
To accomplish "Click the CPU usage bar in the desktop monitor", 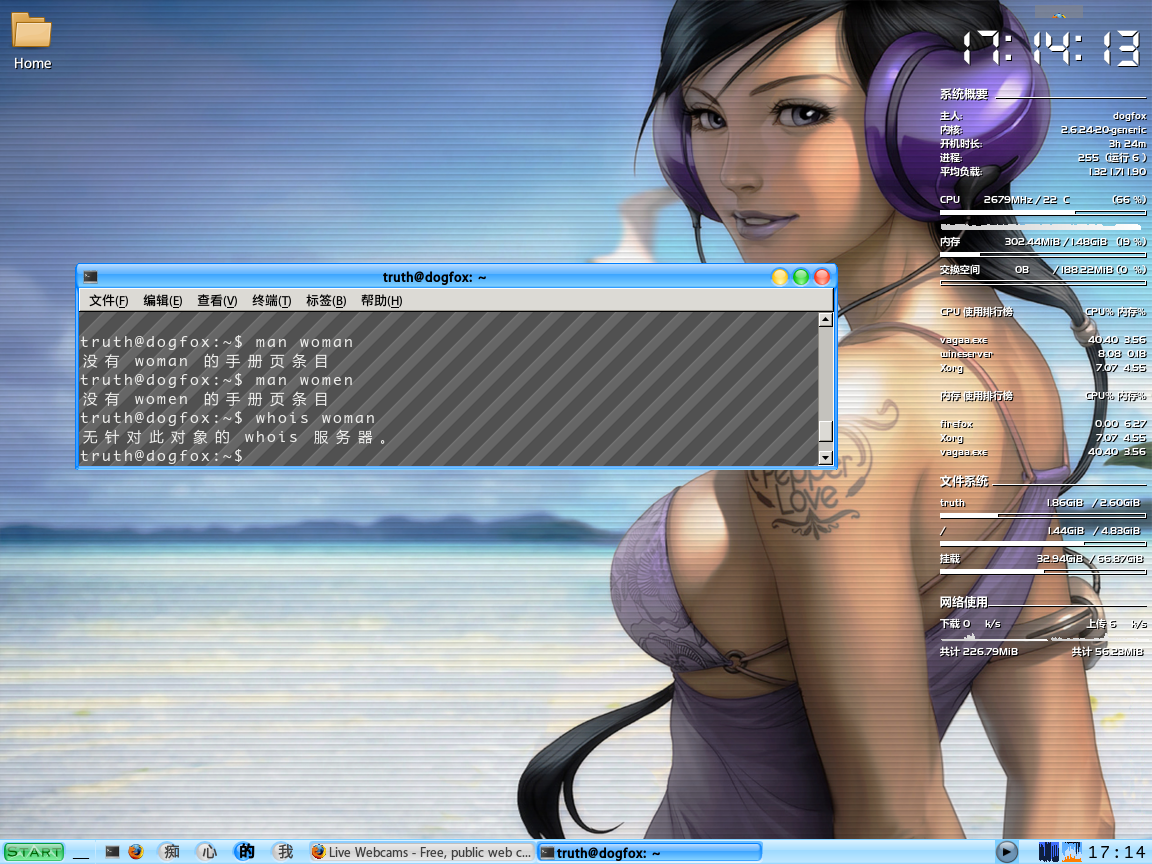I will click(1043, 212).
